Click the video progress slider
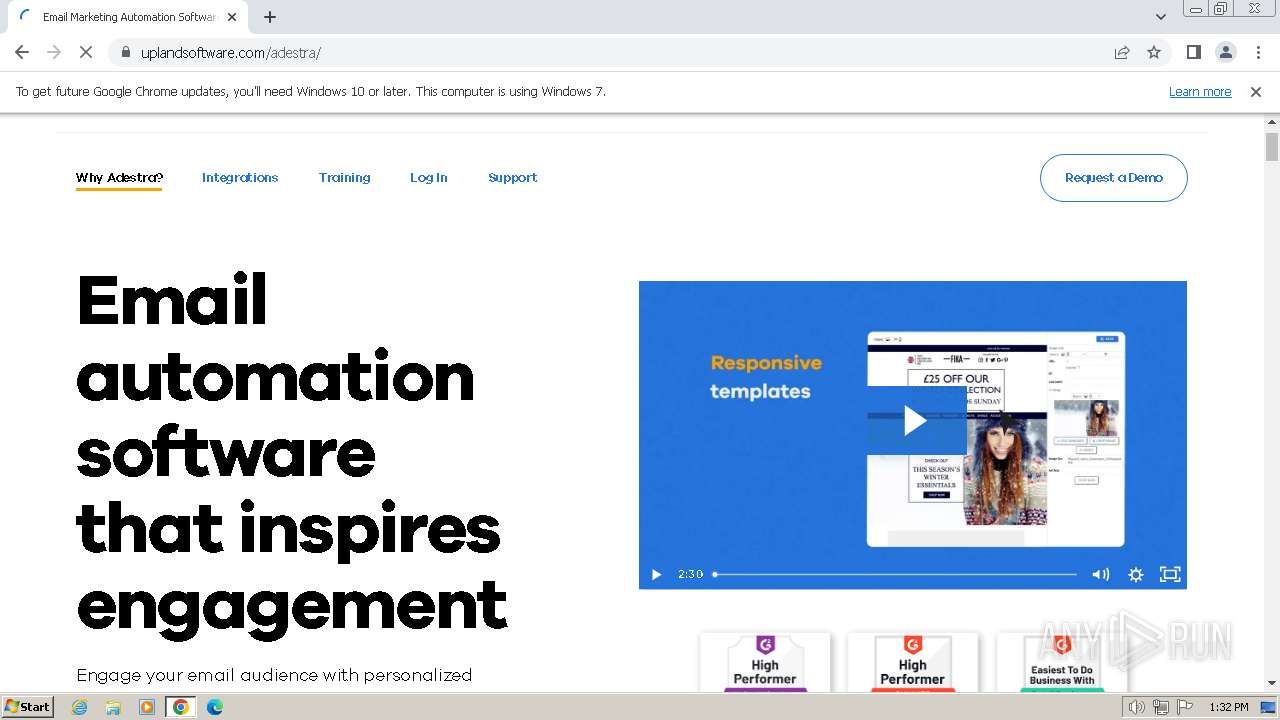The width and height of the screenshot is (1280, 720). pyautogui.click(x=895, y=574)
